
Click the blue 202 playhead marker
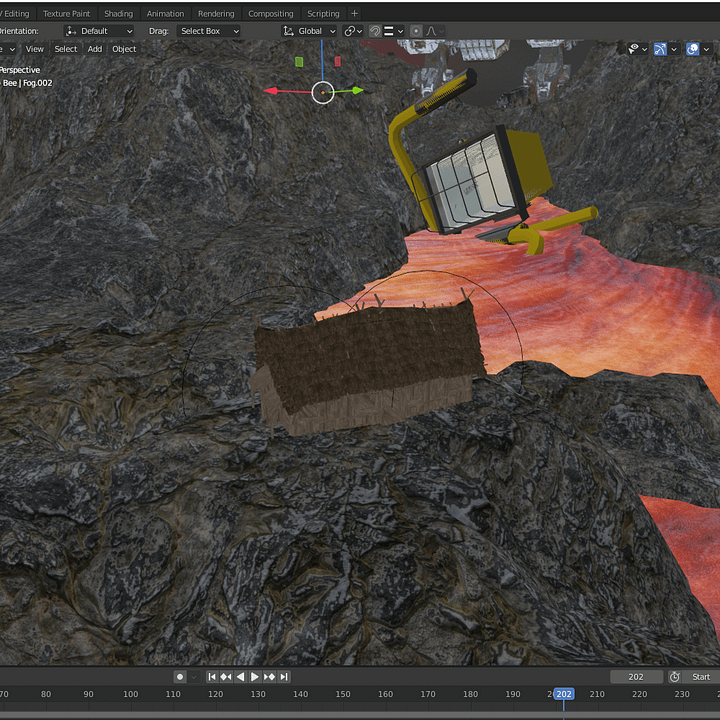564,694
